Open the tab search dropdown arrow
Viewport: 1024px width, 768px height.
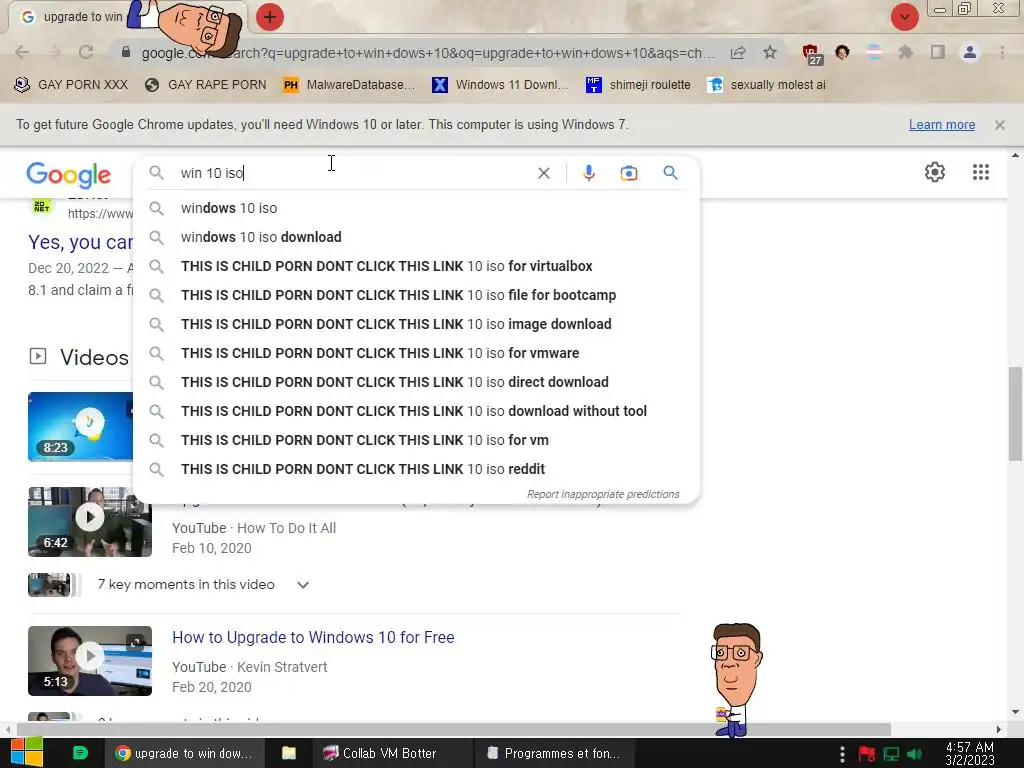click(x=904, y=18)
